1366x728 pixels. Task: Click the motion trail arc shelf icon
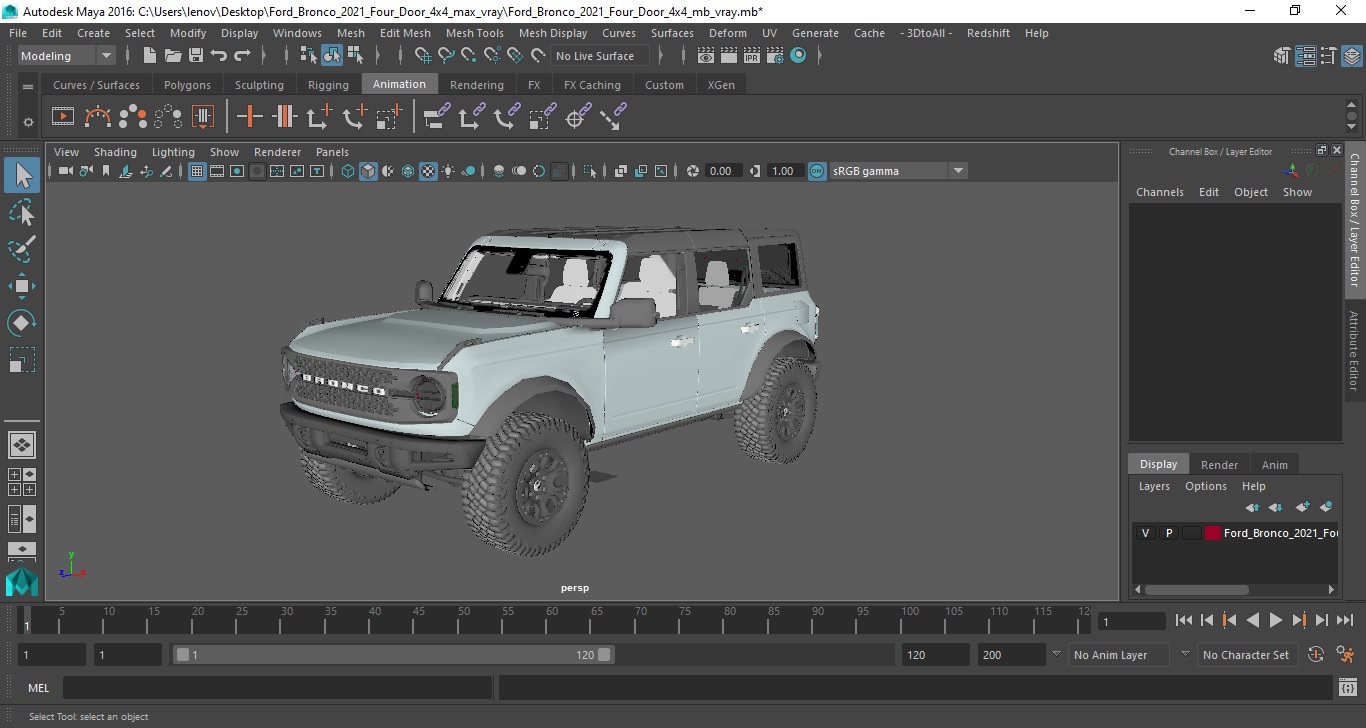[98, 117]
